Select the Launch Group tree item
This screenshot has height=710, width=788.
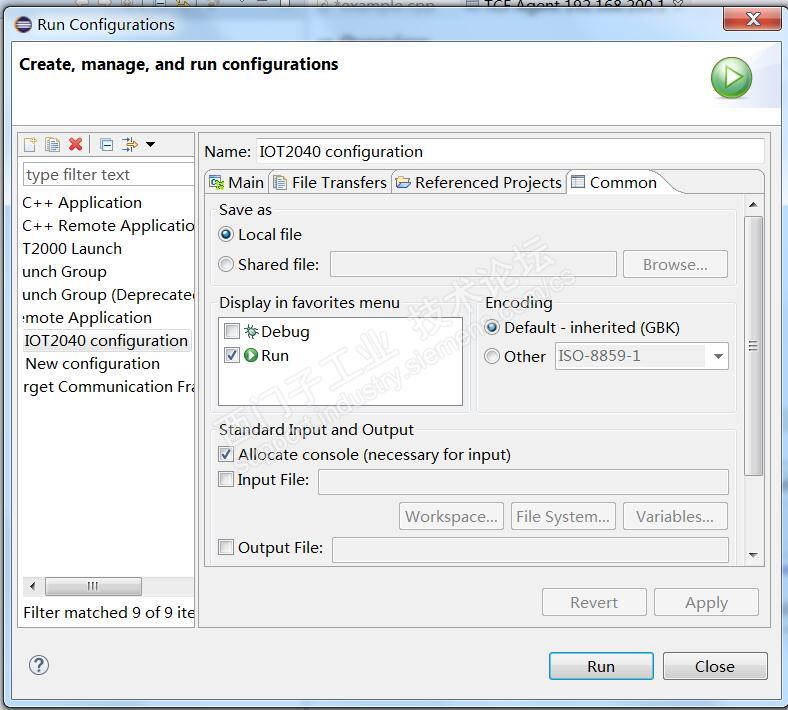[x=64, y=272]
